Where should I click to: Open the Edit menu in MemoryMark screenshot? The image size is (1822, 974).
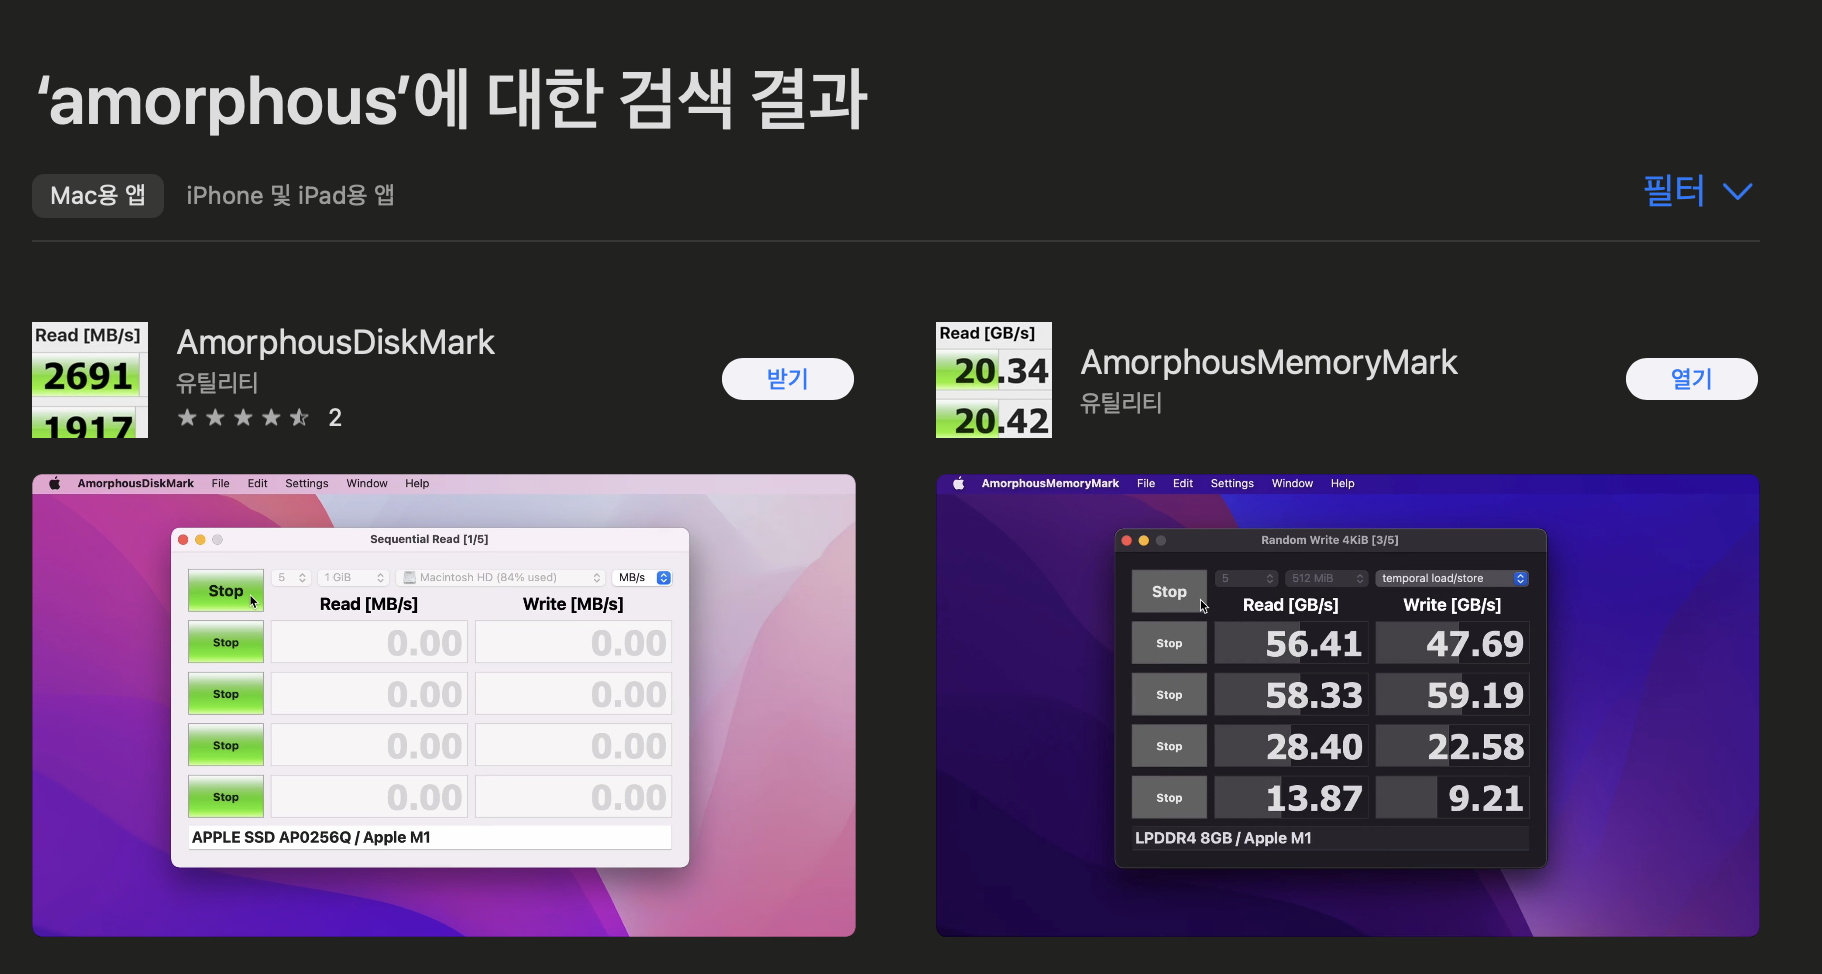point(1183,483)
